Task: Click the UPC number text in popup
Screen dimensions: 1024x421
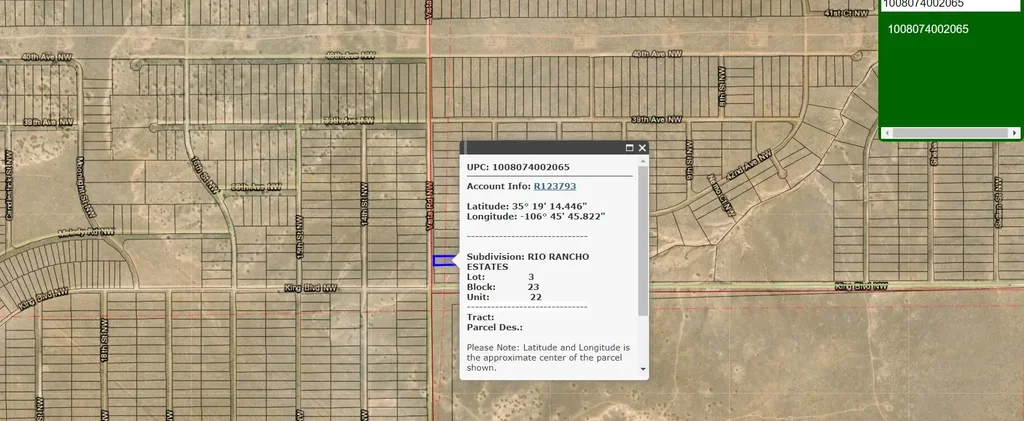Action: point(531,166)
